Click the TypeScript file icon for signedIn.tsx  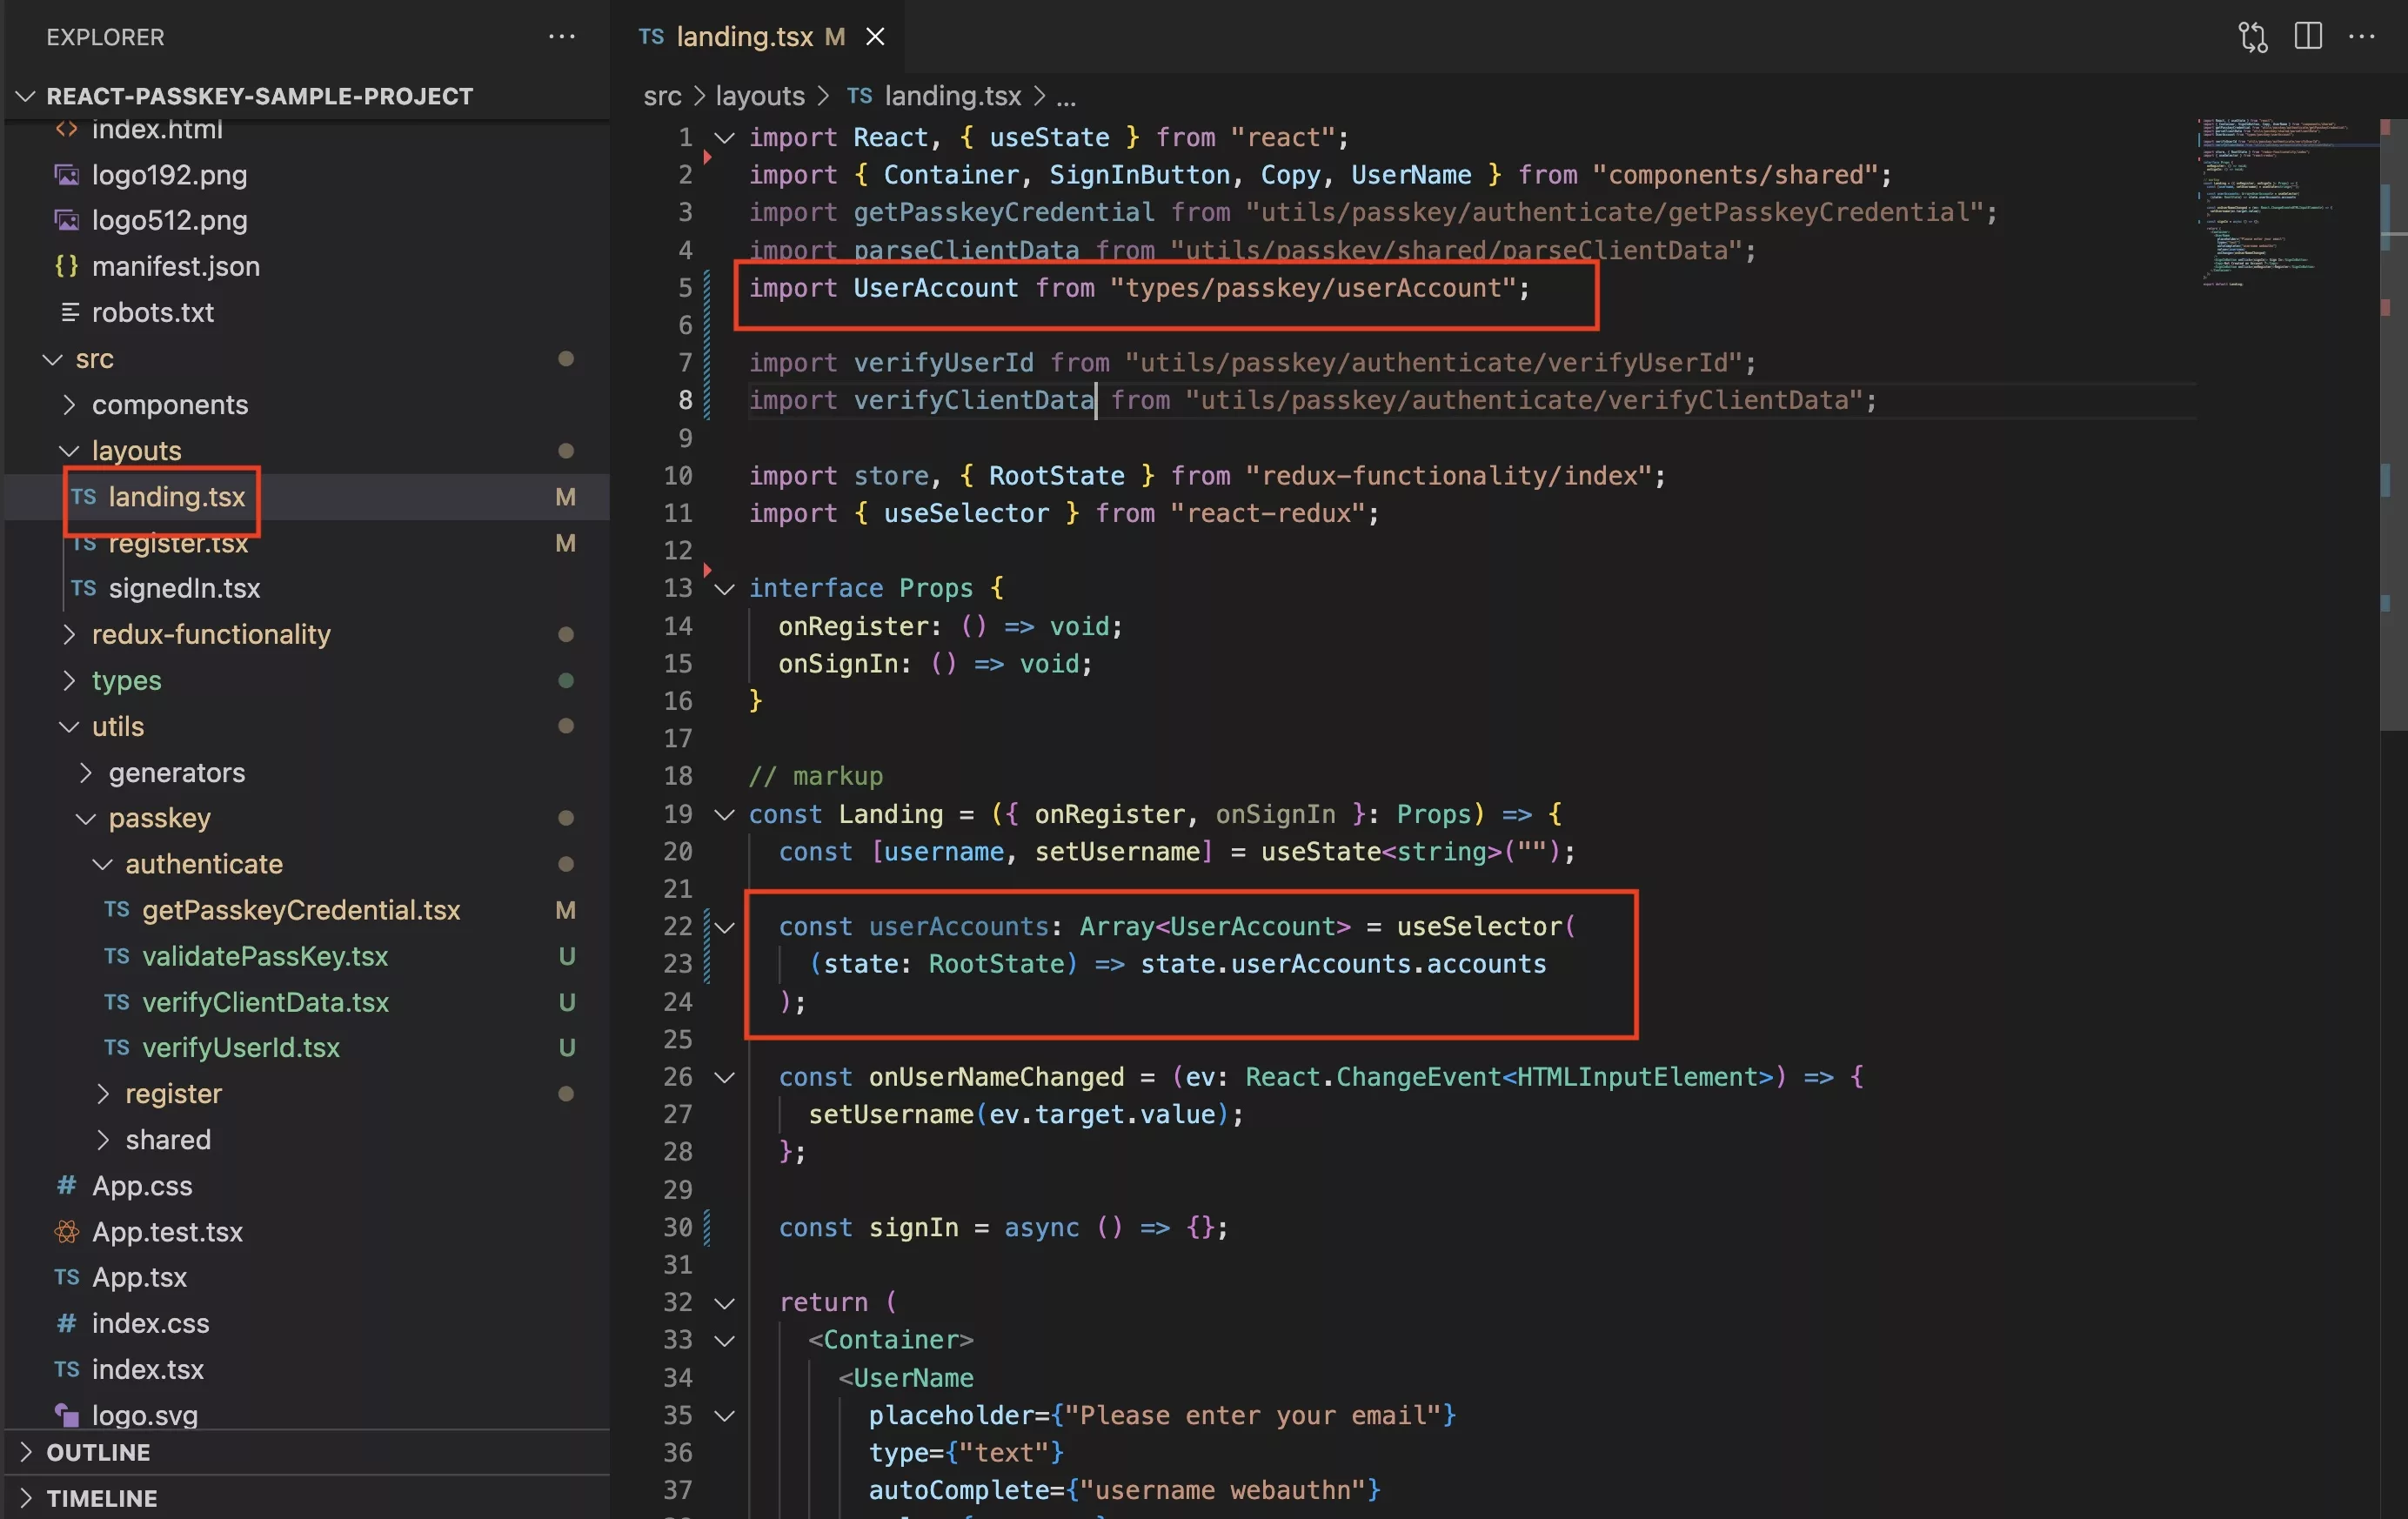click(x=84, y=586)
